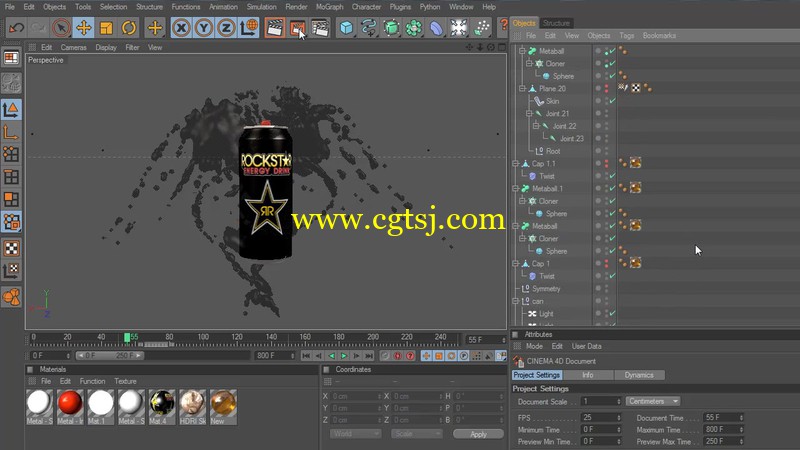Open the Array modeling objects icon
The width and height of the screenshot is (800, 450).
[413, 28]
